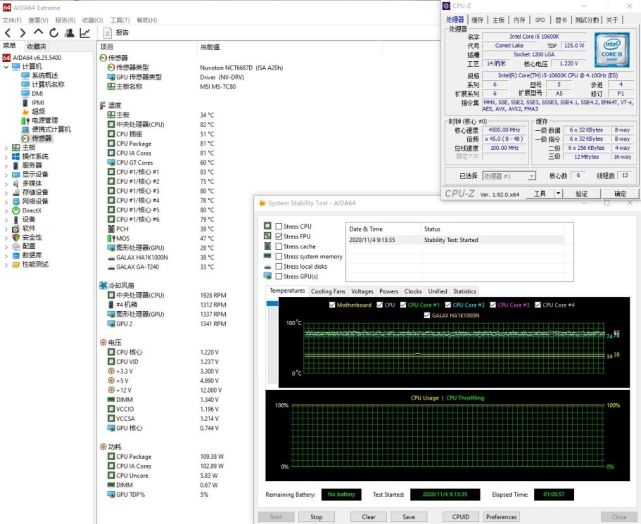
Task: Open the SPD tab in CPU-Z
Action: [539, 19]
